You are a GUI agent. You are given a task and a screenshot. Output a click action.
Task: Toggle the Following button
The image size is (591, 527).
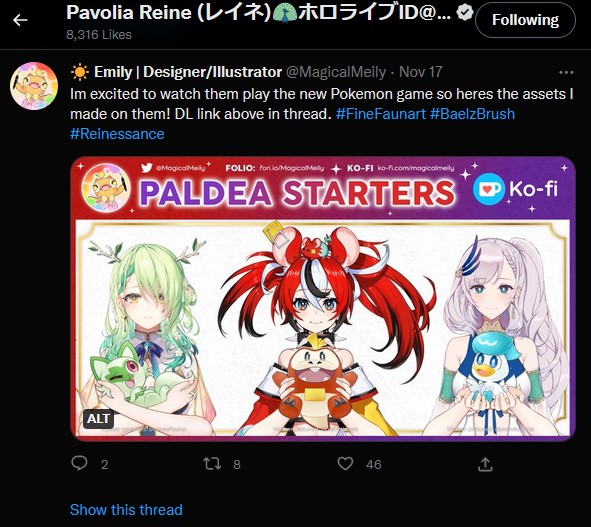[x=525, y=20]
